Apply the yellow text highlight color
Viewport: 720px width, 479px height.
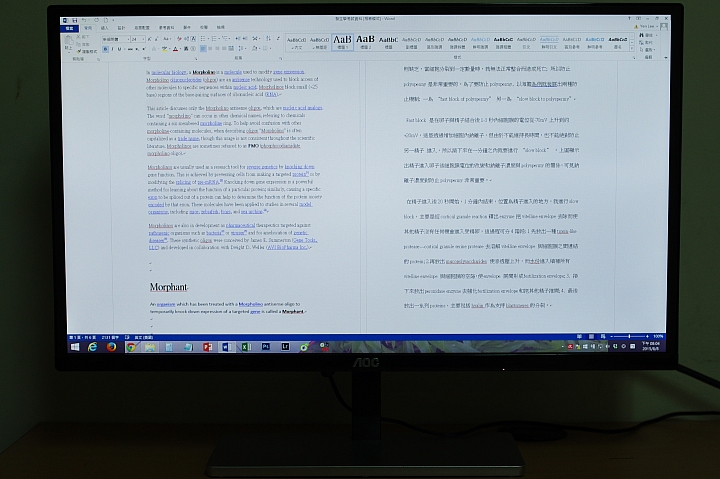click(x=164, y=49)
